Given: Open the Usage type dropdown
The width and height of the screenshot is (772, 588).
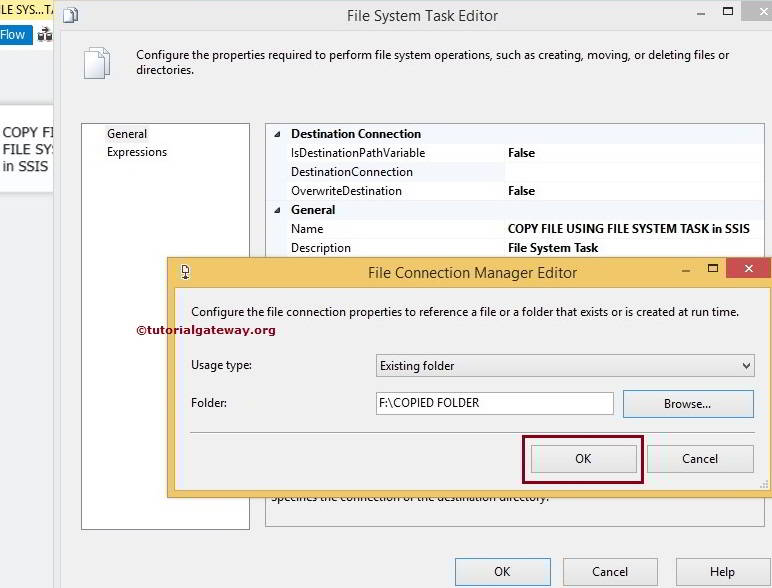Looking at the screenshot, I should click(565, 365).
